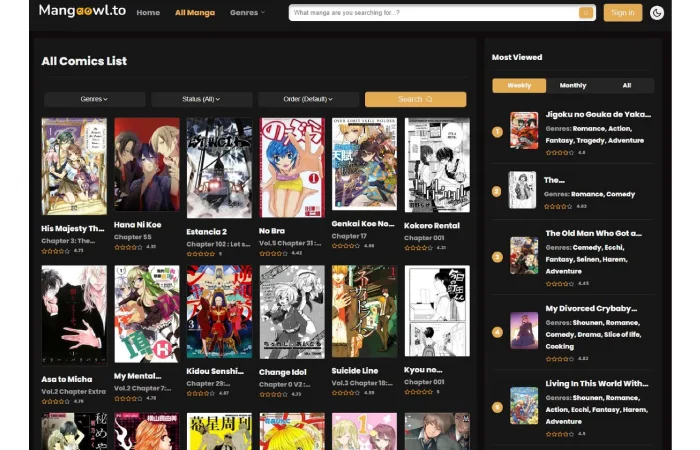700x450 pixels.
Task: Open Vol.2 Chapter Extra of Asa to Micha
Action: 74,392
